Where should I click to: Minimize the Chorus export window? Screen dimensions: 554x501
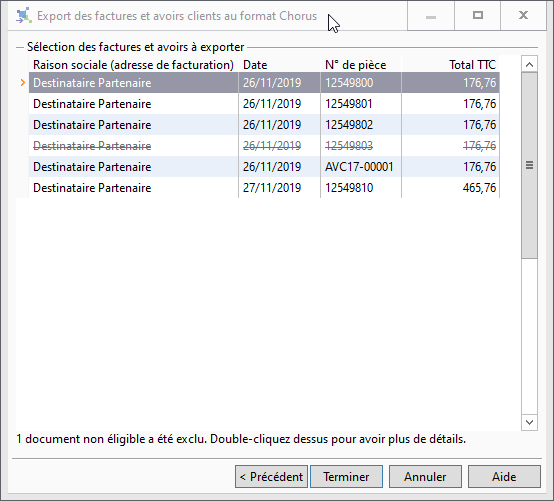(x=431, y=16)
